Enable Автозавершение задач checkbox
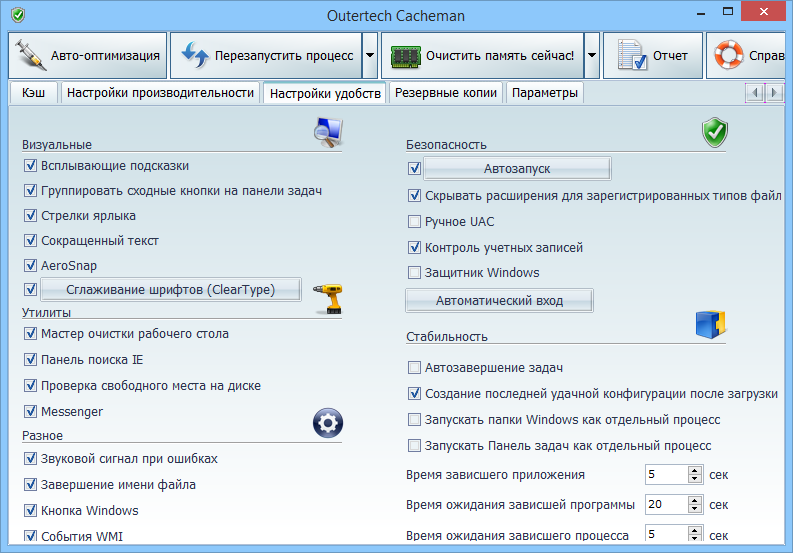Image resolution: width=793 pixels, height=553 pixels. coord(414,367)
